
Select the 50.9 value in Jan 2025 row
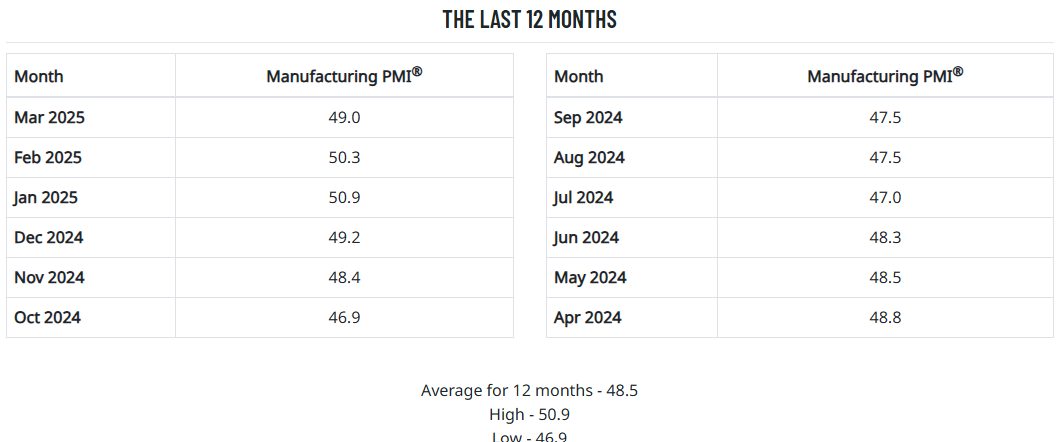[344, 198]
